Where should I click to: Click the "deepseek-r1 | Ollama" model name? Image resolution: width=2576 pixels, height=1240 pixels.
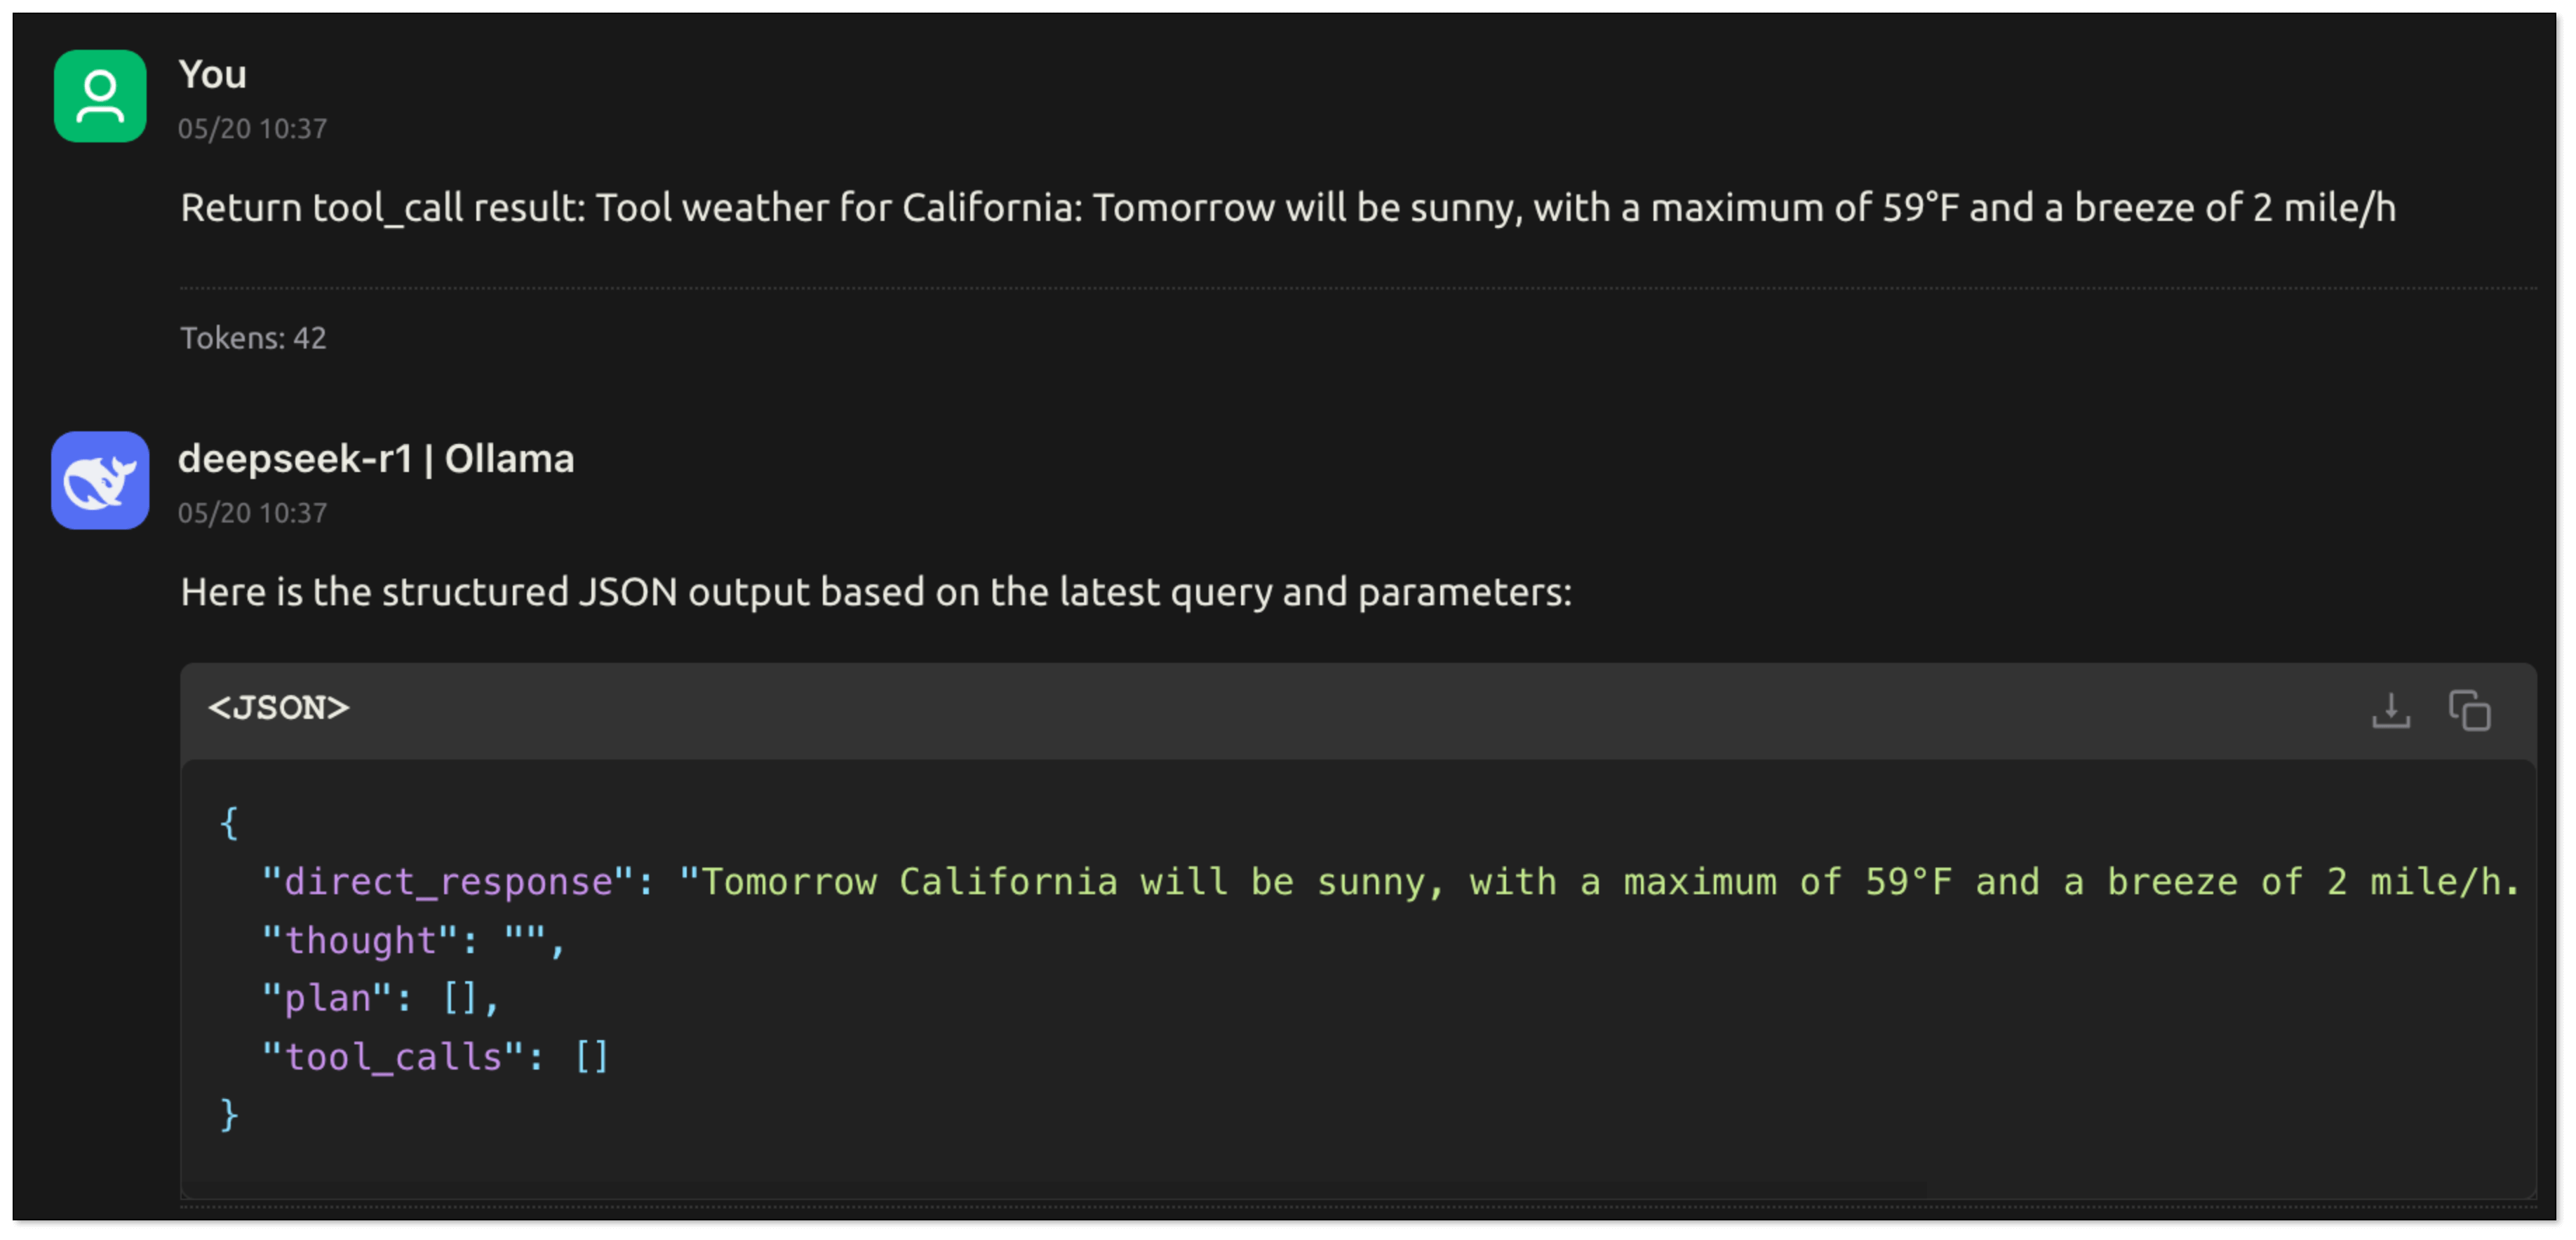[x=376, y=458]
